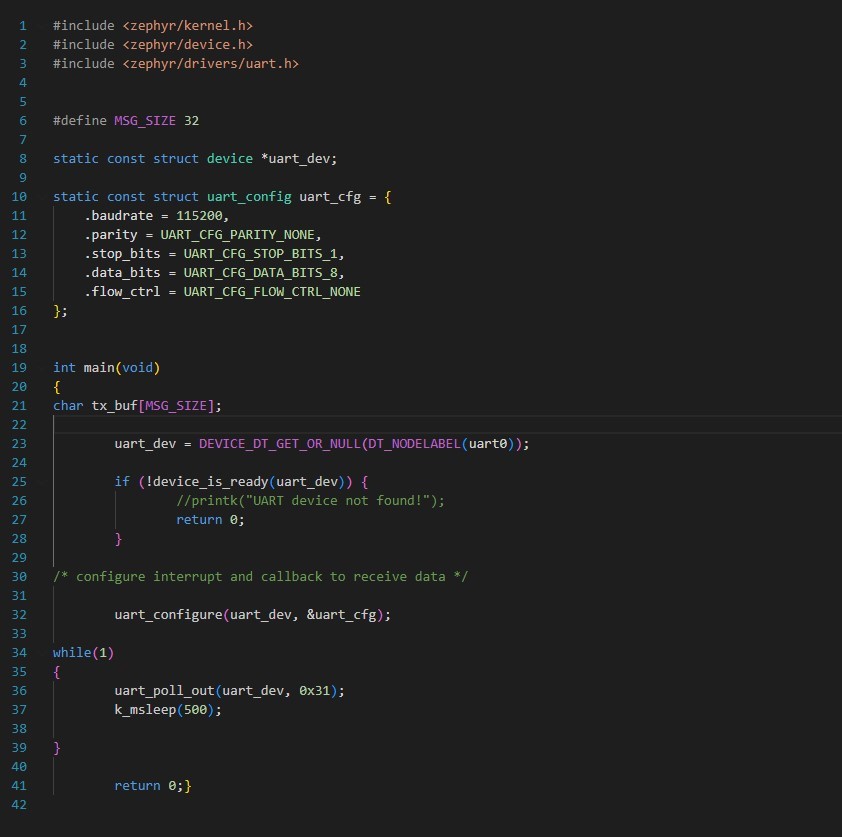The image size is (842, 837).
Task: Click the closing }; of the uart_cfg struct
Action: point(60,311)
